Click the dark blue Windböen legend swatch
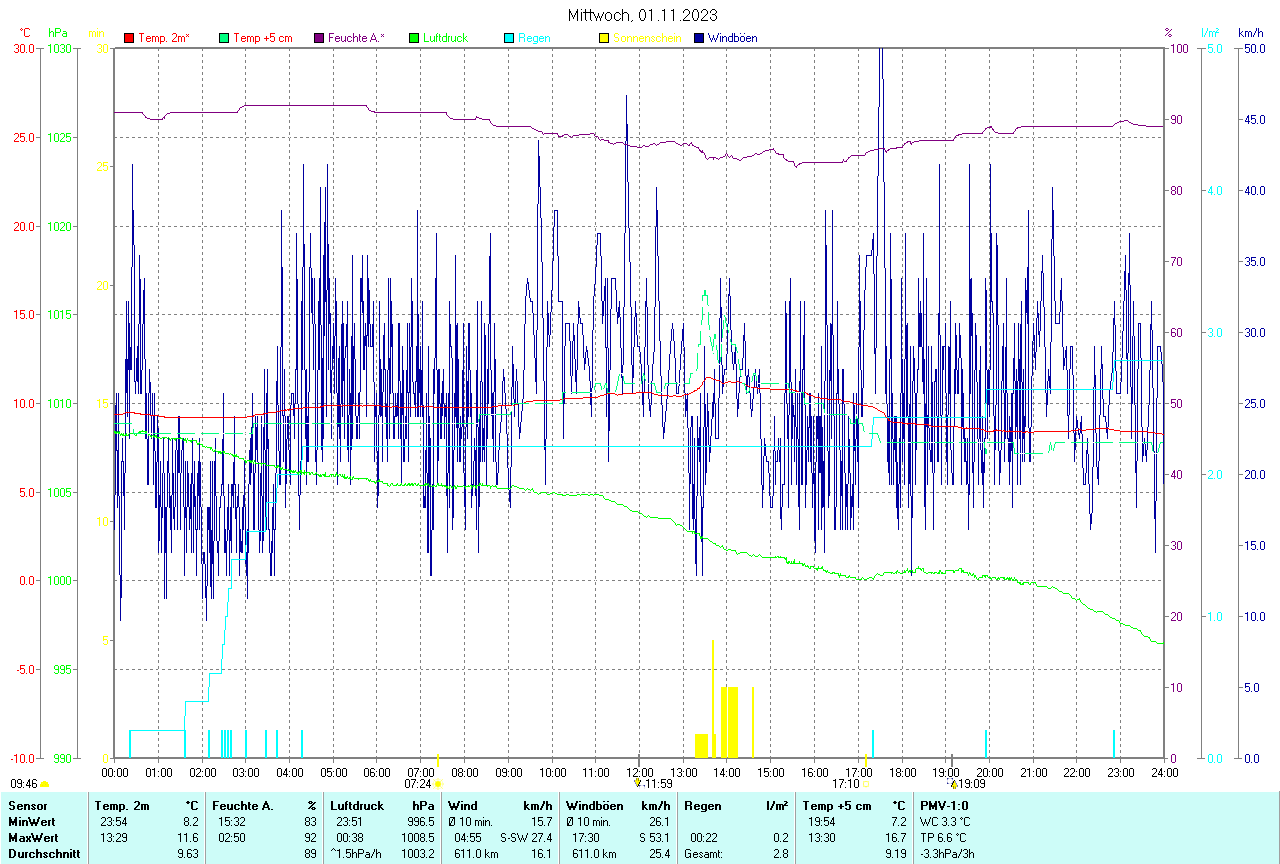The height and width of the screenshot is (864, 1280). 699,38
